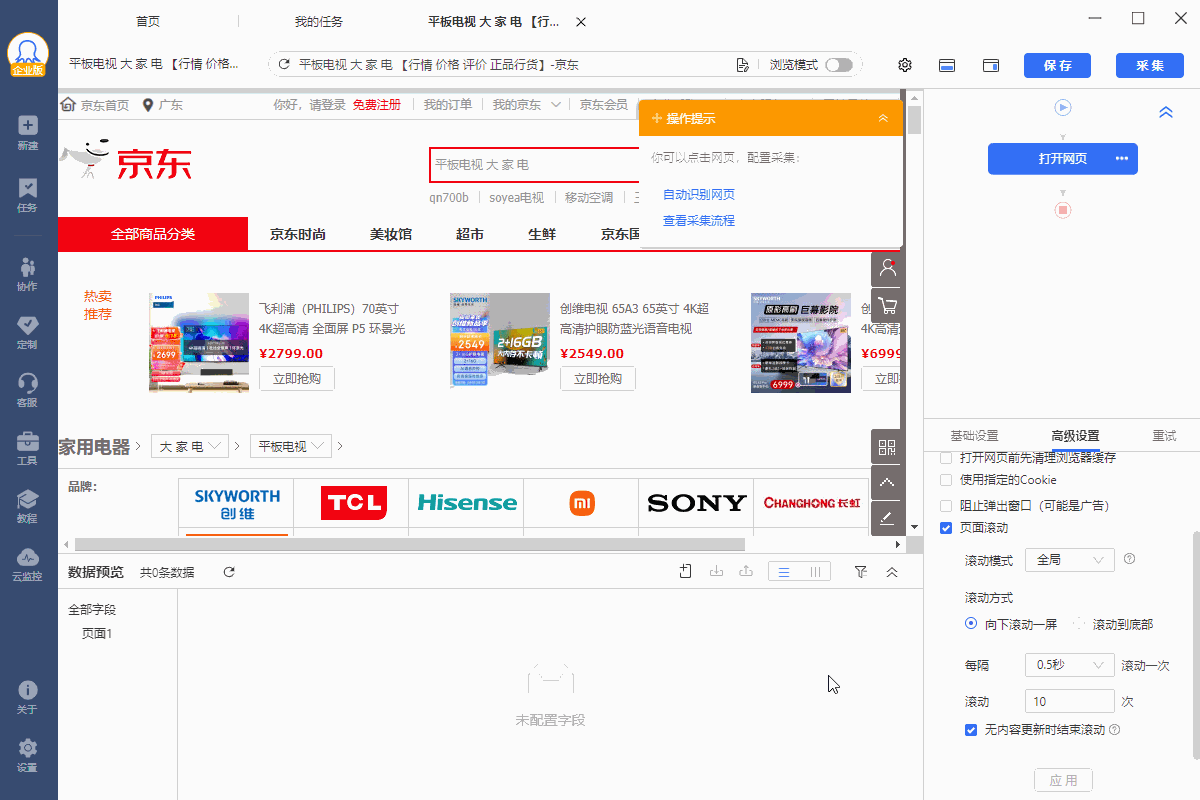Open the 平板电视 category dropdown
This screenshot has width=1200, height=800.
click(291, 446)
